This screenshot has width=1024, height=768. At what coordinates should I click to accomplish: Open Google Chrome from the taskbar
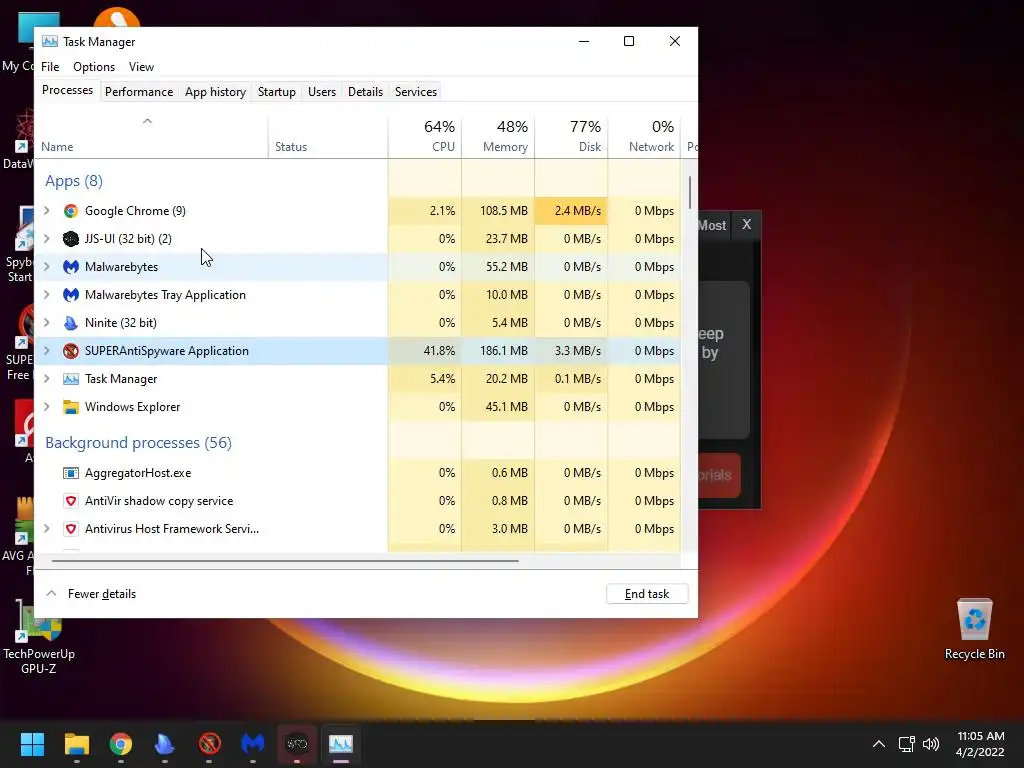pyautogui.click(x=121, y=744)
